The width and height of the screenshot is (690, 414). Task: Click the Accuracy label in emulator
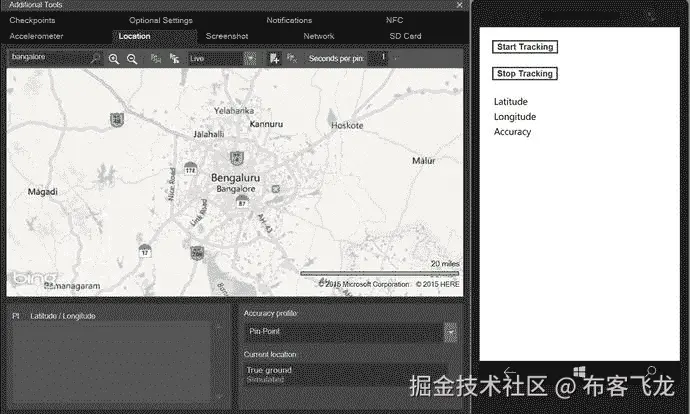(x=512, y=132)
